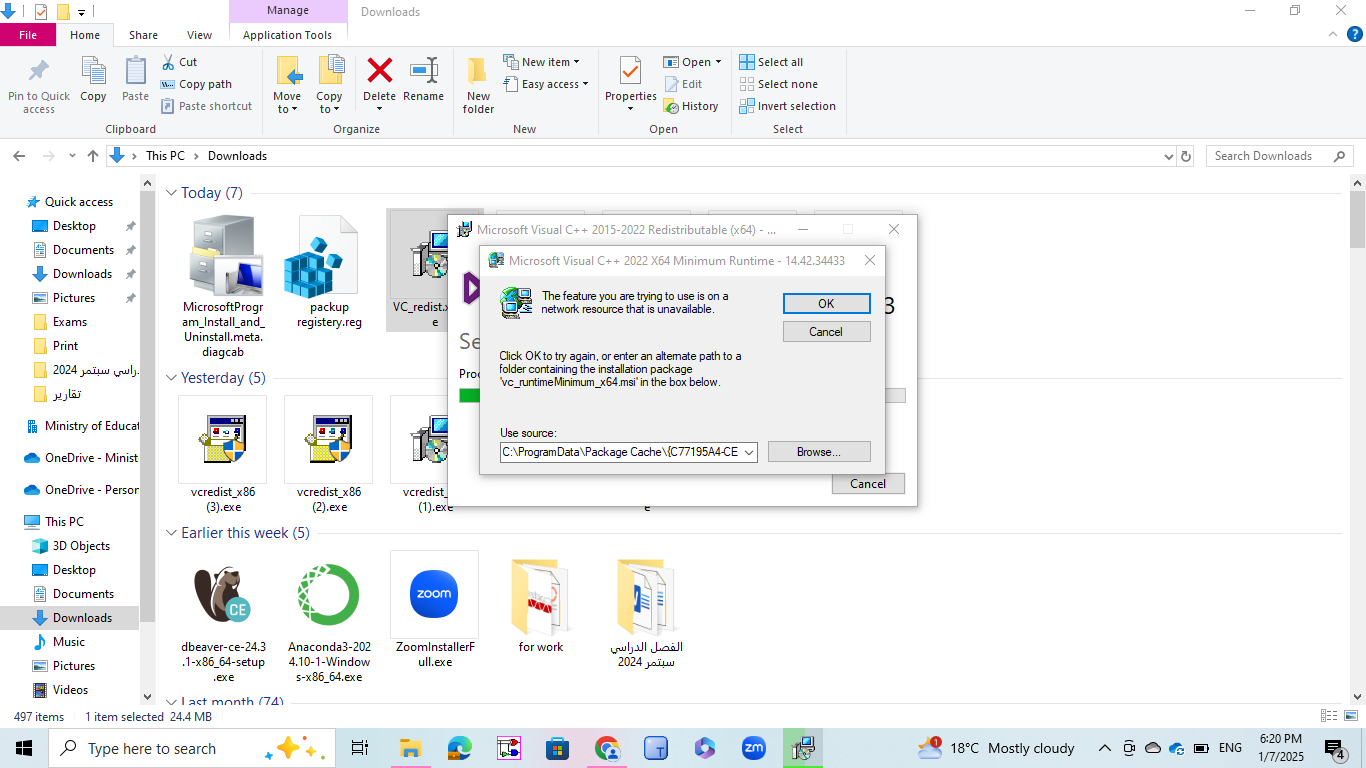
Task: Switch to the View ribbon tab
Action: (200, 35)
